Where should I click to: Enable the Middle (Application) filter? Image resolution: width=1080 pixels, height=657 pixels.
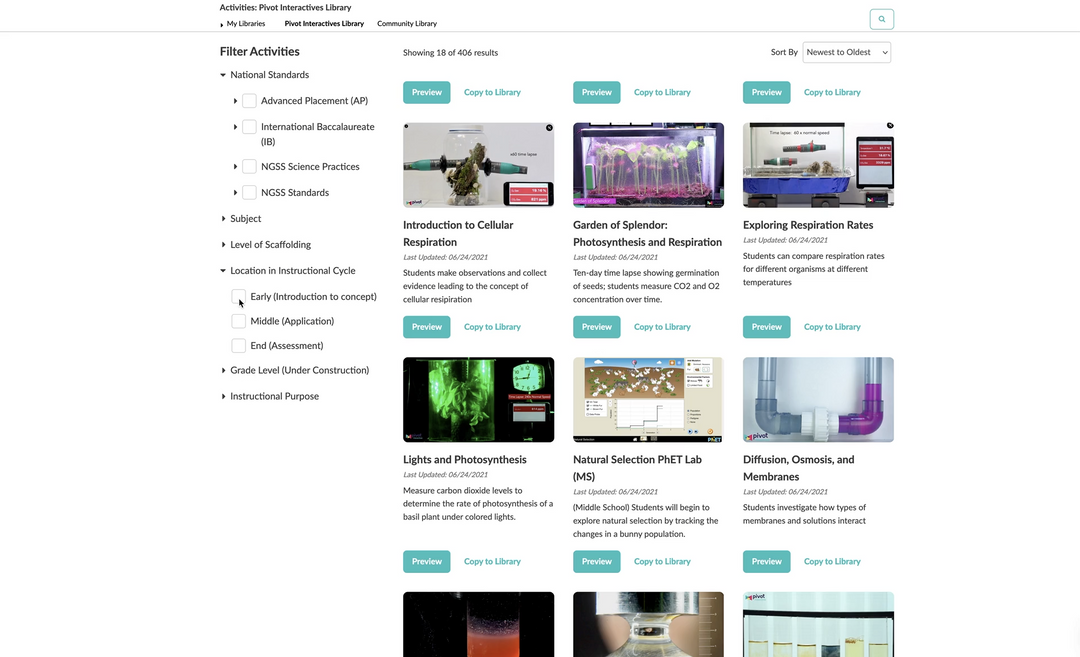[239, 320]
